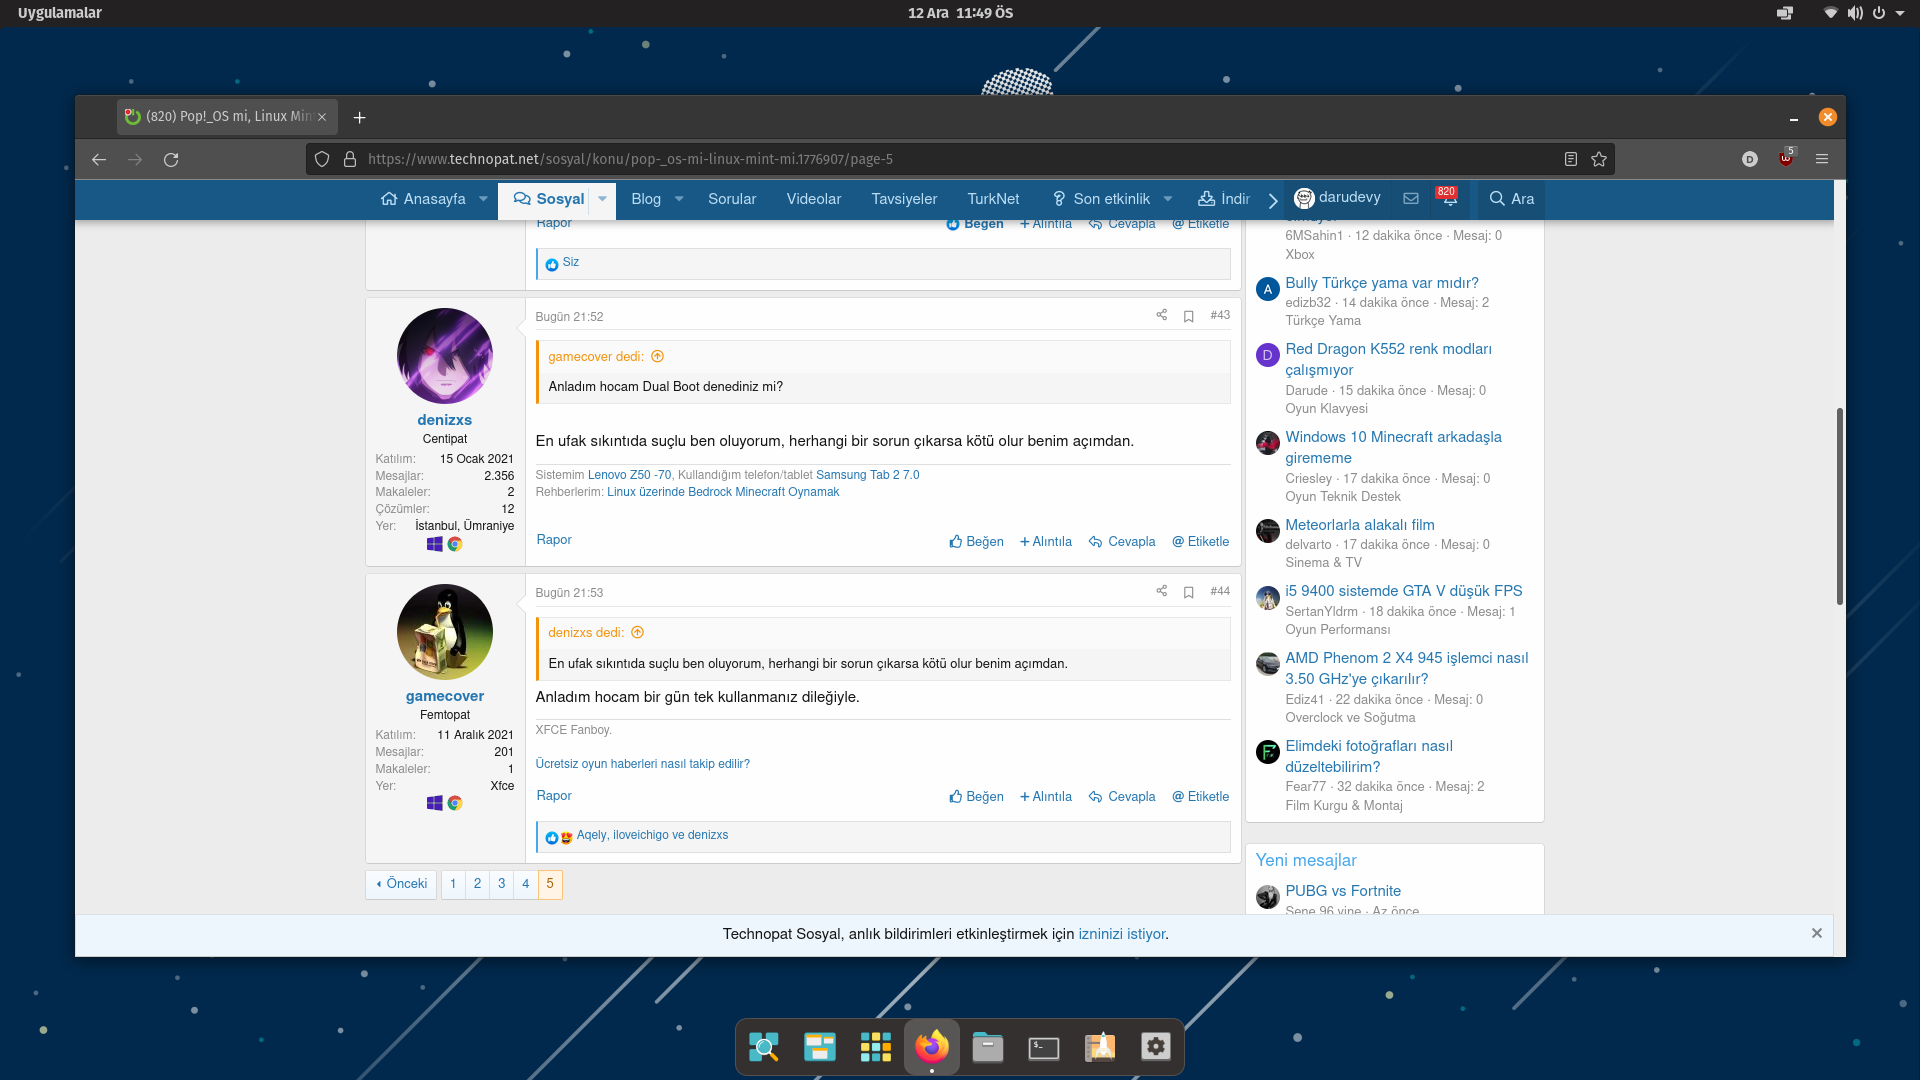This screenshot has height=1080, width=1920.
Task: Launch the Terminal from the dock
Action: (x=1043, y=1047)
